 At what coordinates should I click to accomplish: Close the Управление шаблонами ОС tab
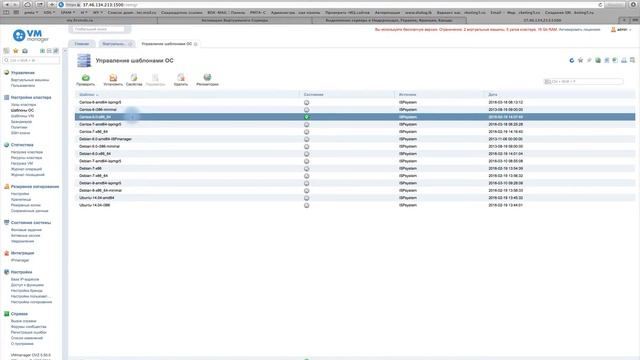pyautogui.click(x=196, y=44)
